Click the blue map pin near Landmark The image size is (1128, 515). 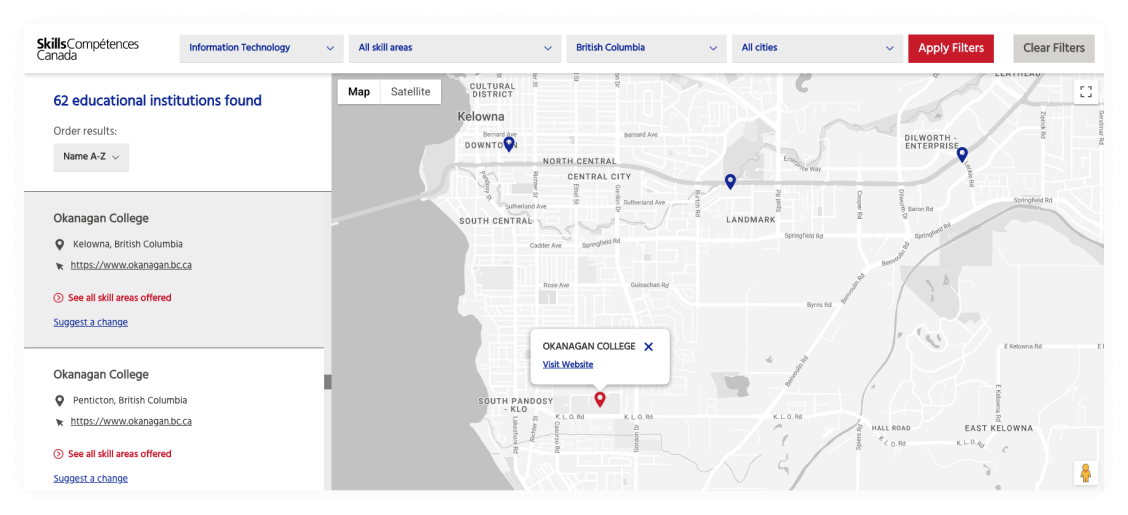point(730,181)
